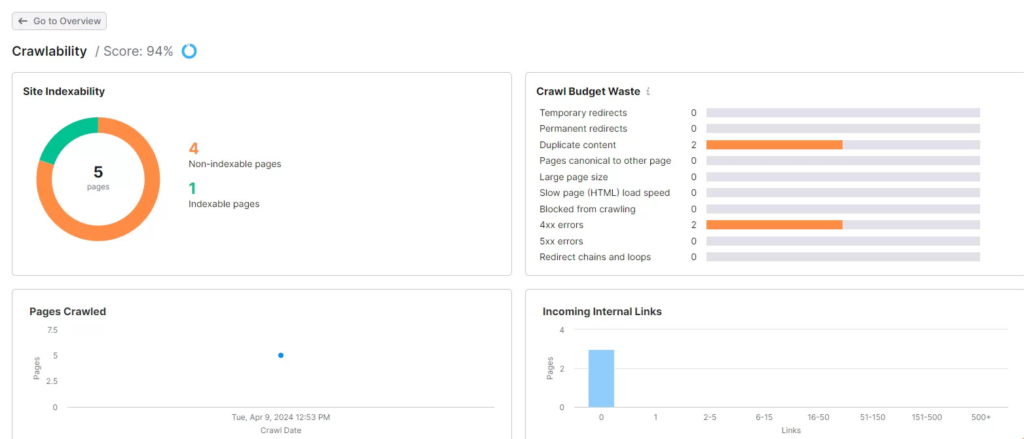This screenshot has width=1024, height=439.
Task: Click the Go to Overview button
Action: pyautogui.click(x=59, y=21)
